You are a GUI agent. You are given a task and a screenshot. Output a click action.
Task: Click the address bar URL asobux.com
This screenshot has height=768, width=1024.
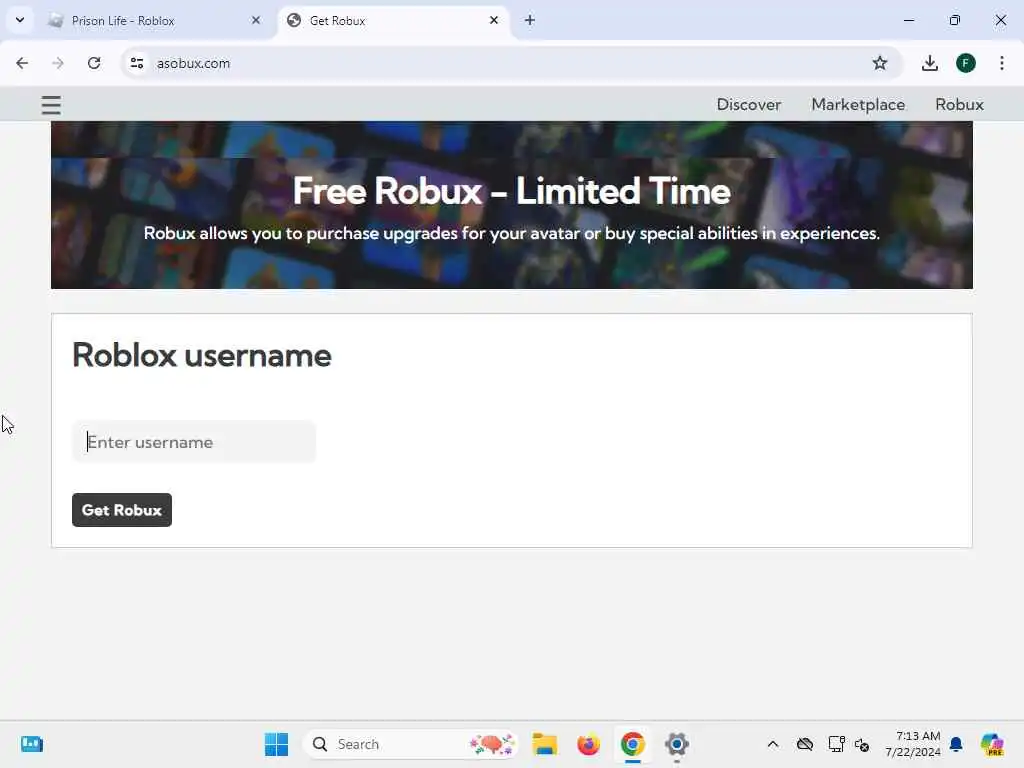(193, 63)
